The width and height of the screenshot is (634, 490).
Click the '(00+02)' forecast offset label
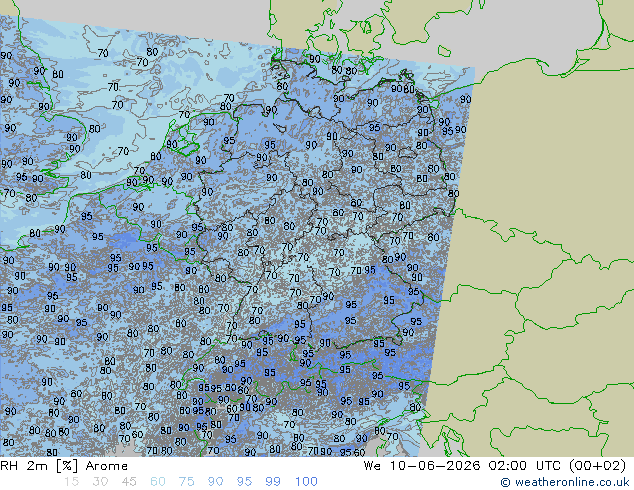click(x=598, y=466)
